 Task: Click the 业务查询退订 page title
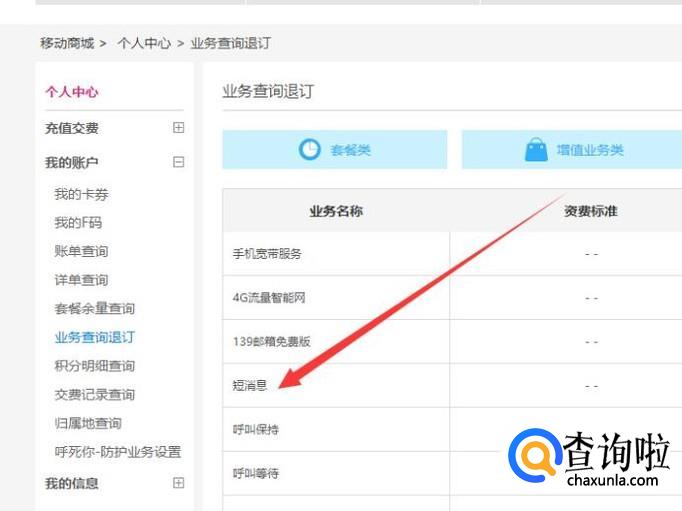click(x=268, y=91)
